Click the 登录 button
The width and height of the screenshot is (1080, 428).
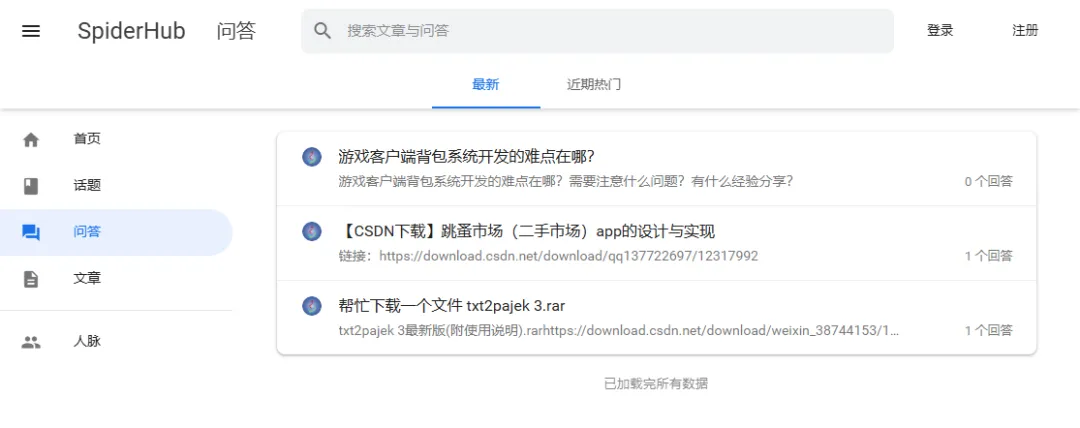point(940,30)
